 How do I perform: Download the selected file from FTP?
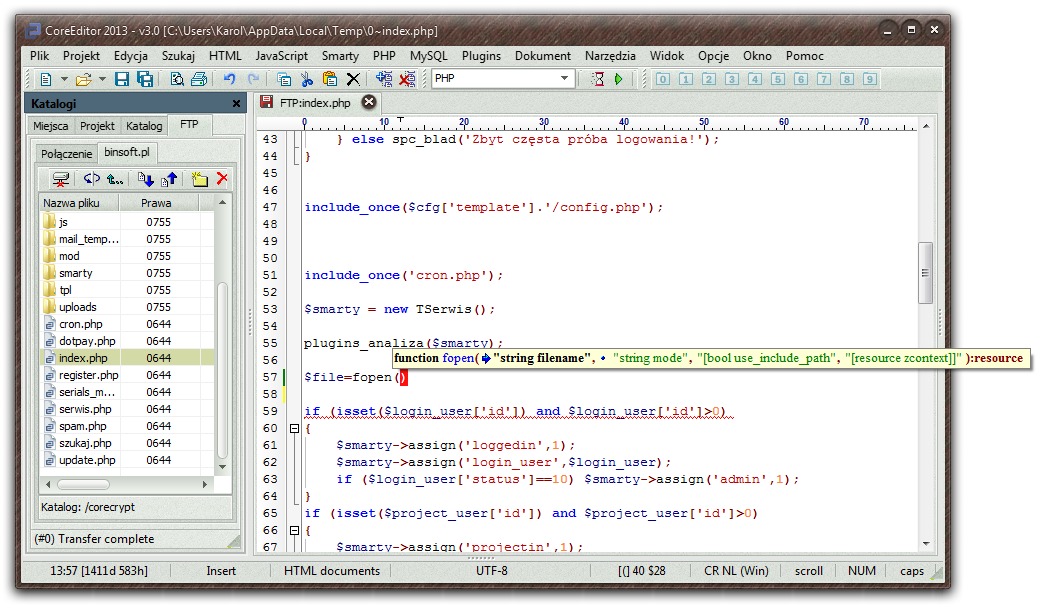pos(146,179)
